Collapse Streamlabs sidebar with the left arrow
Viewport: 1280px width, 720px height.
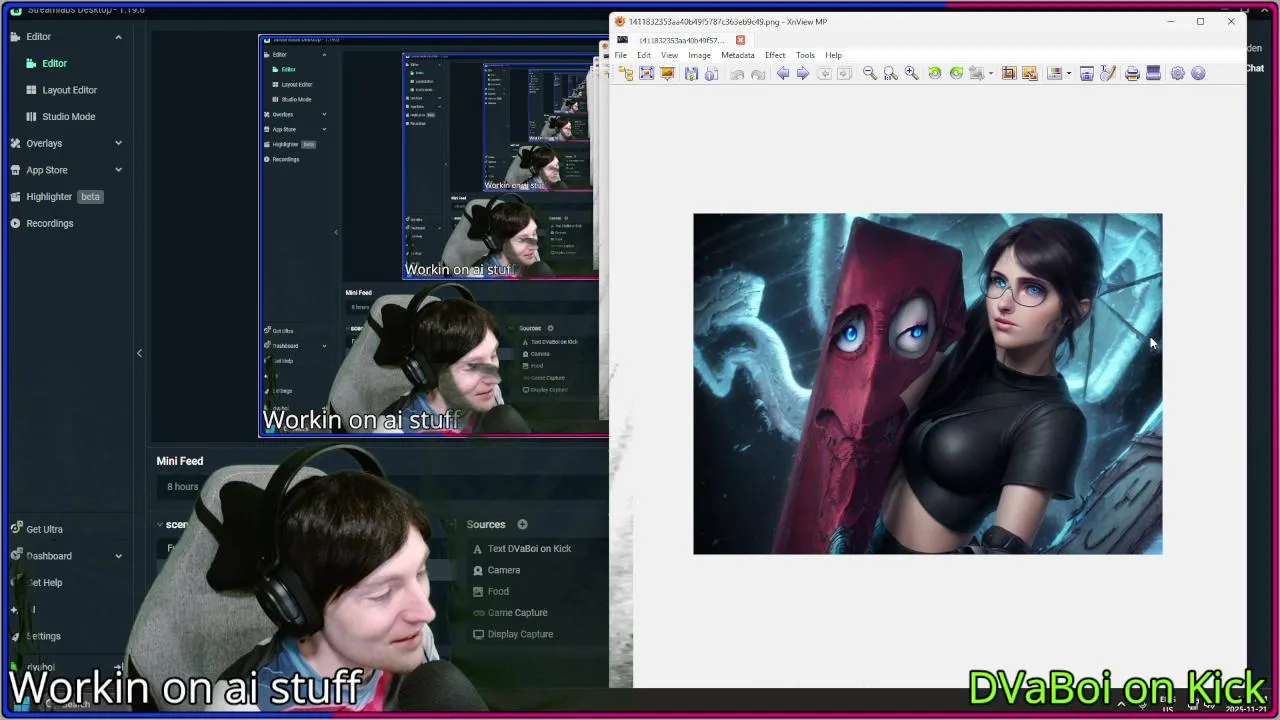point(139,353)
